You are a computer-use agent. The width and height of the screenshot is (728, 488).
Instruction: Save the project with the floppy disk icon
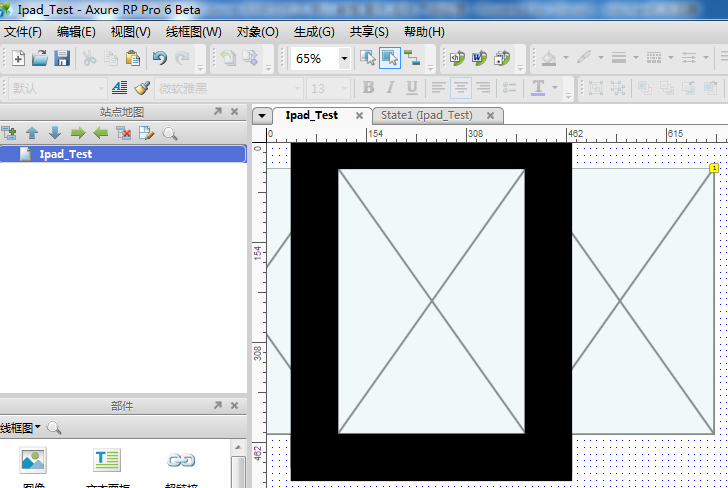coord(62,58)
